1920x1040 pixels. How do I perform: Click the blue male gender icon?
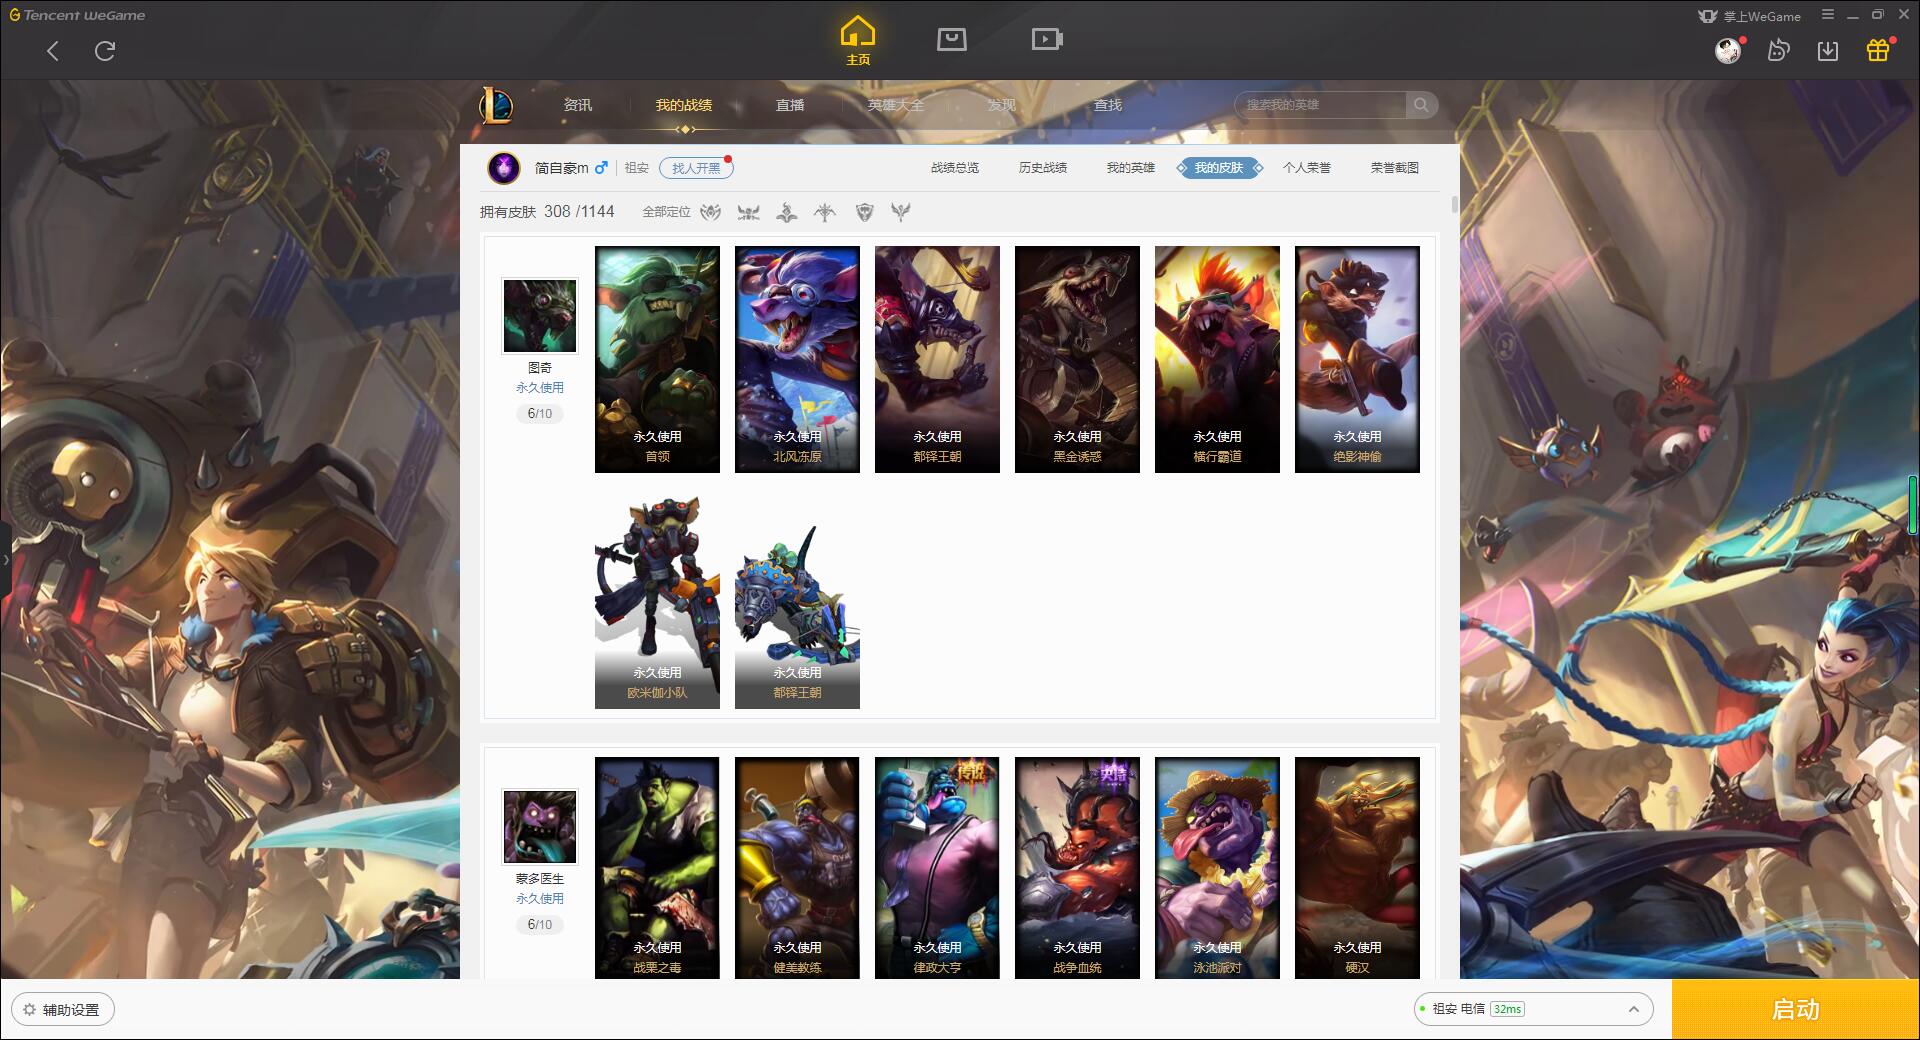tap(601, 168)
